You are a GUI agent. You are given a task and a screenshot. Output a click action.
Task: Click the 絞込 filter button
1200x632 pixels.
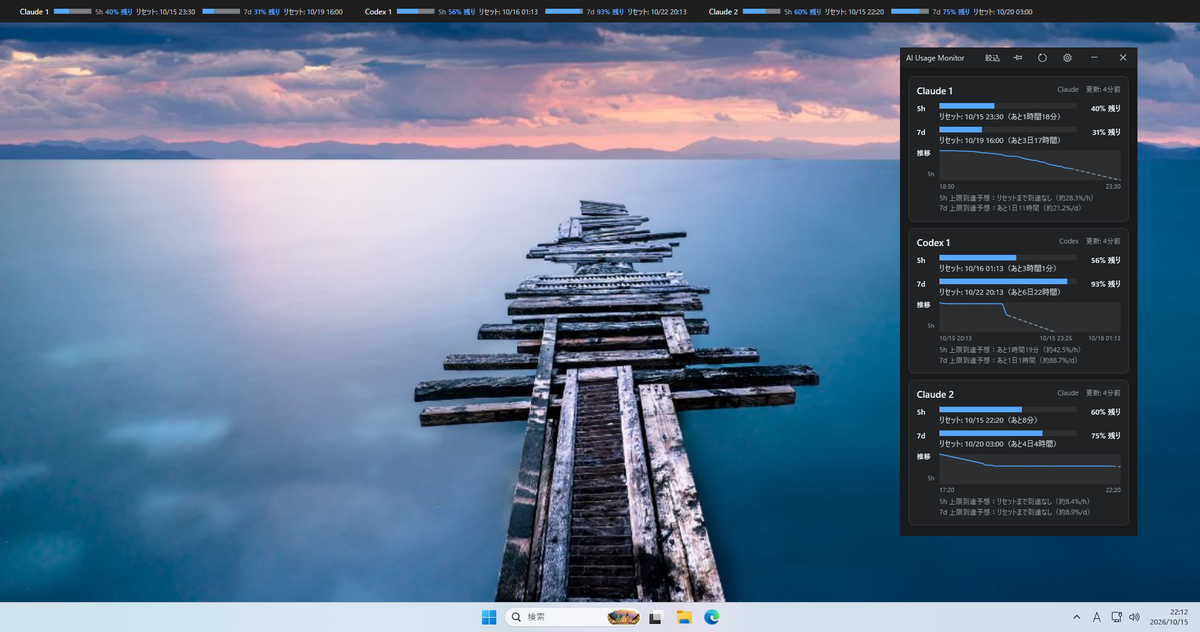[992, 58]
